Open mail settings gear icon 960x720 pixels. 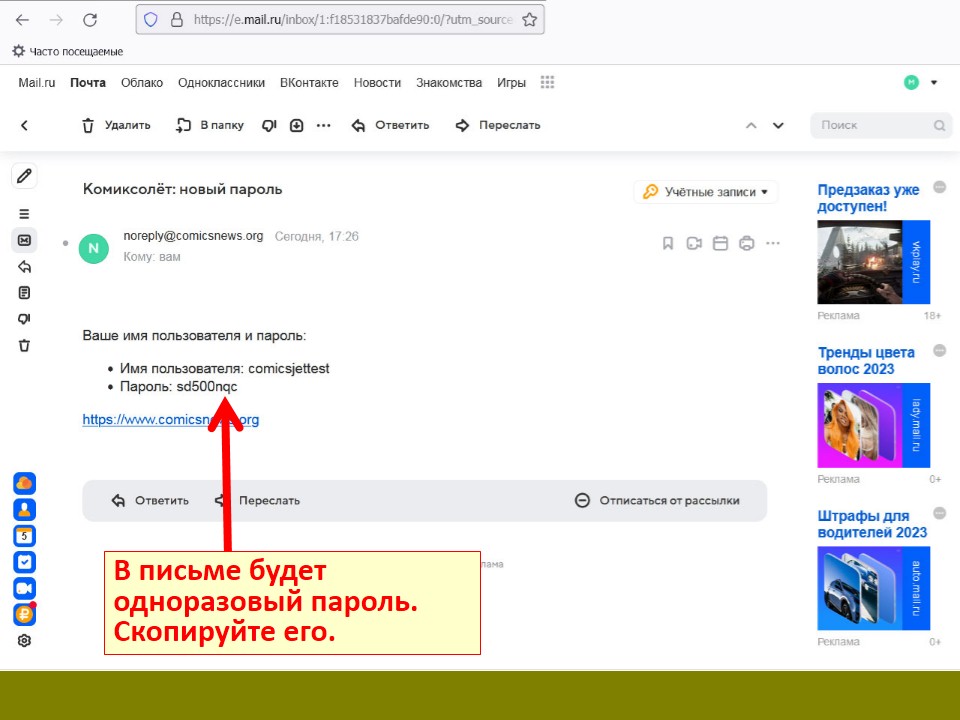24,641
